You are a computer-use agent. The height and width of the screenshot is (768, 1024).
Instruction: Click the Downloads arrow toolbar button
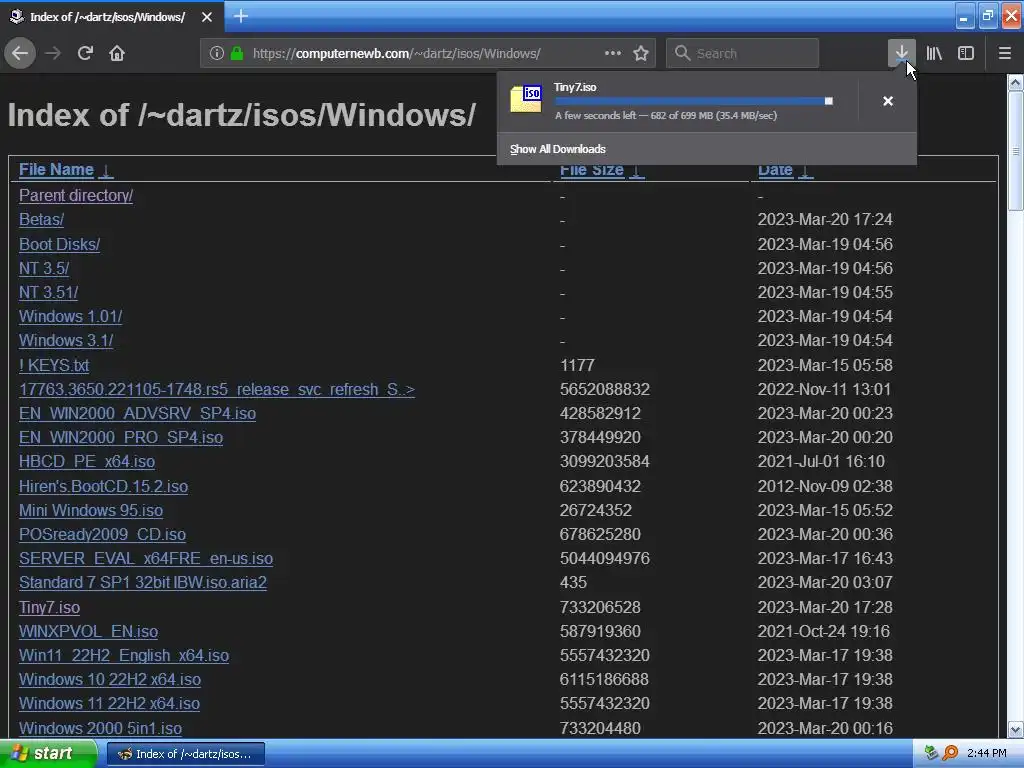click(x=901, y=53)
